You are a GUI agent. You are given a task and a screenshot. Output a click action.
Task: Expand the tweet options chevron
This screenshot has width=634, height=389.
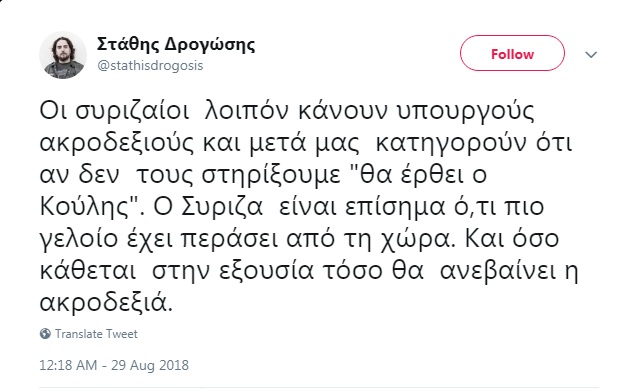591,54
